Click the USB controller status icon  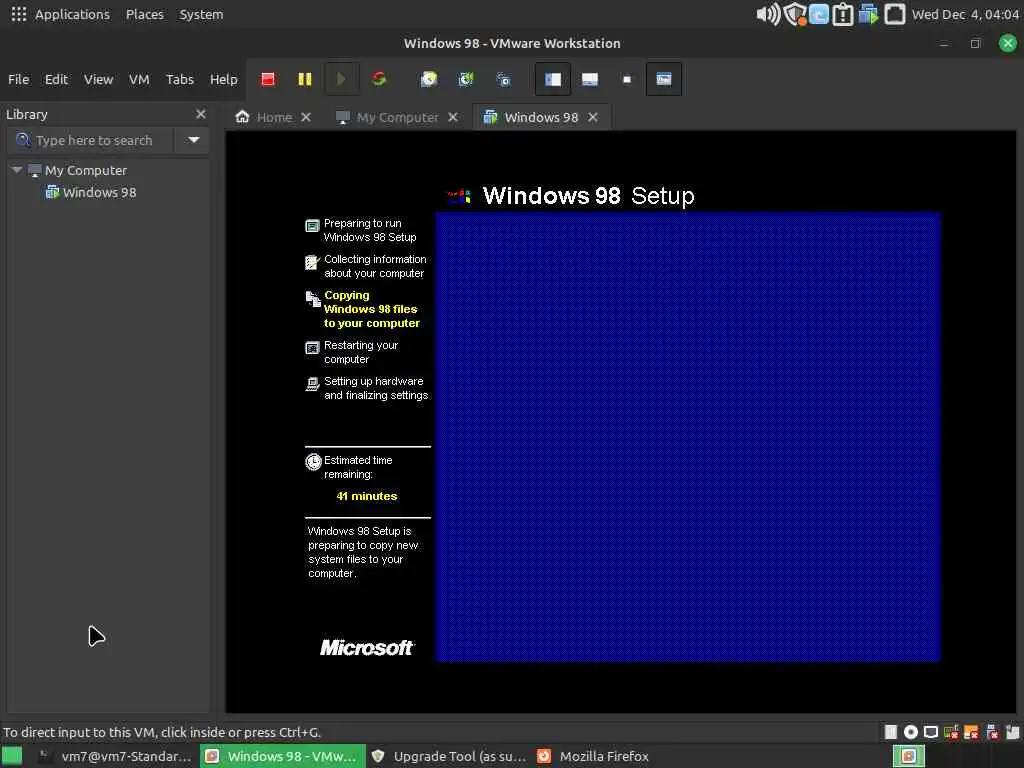pos(992,732)
